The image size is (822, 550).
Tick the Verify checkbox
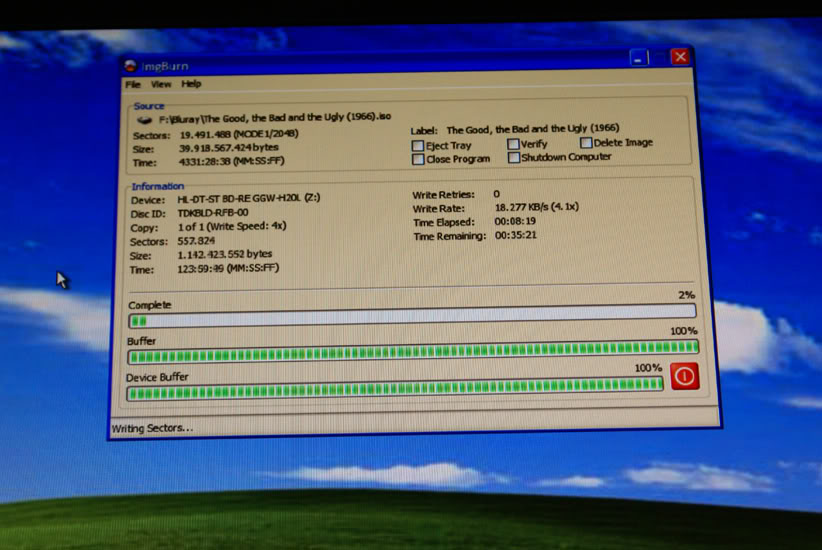point(513,144)
